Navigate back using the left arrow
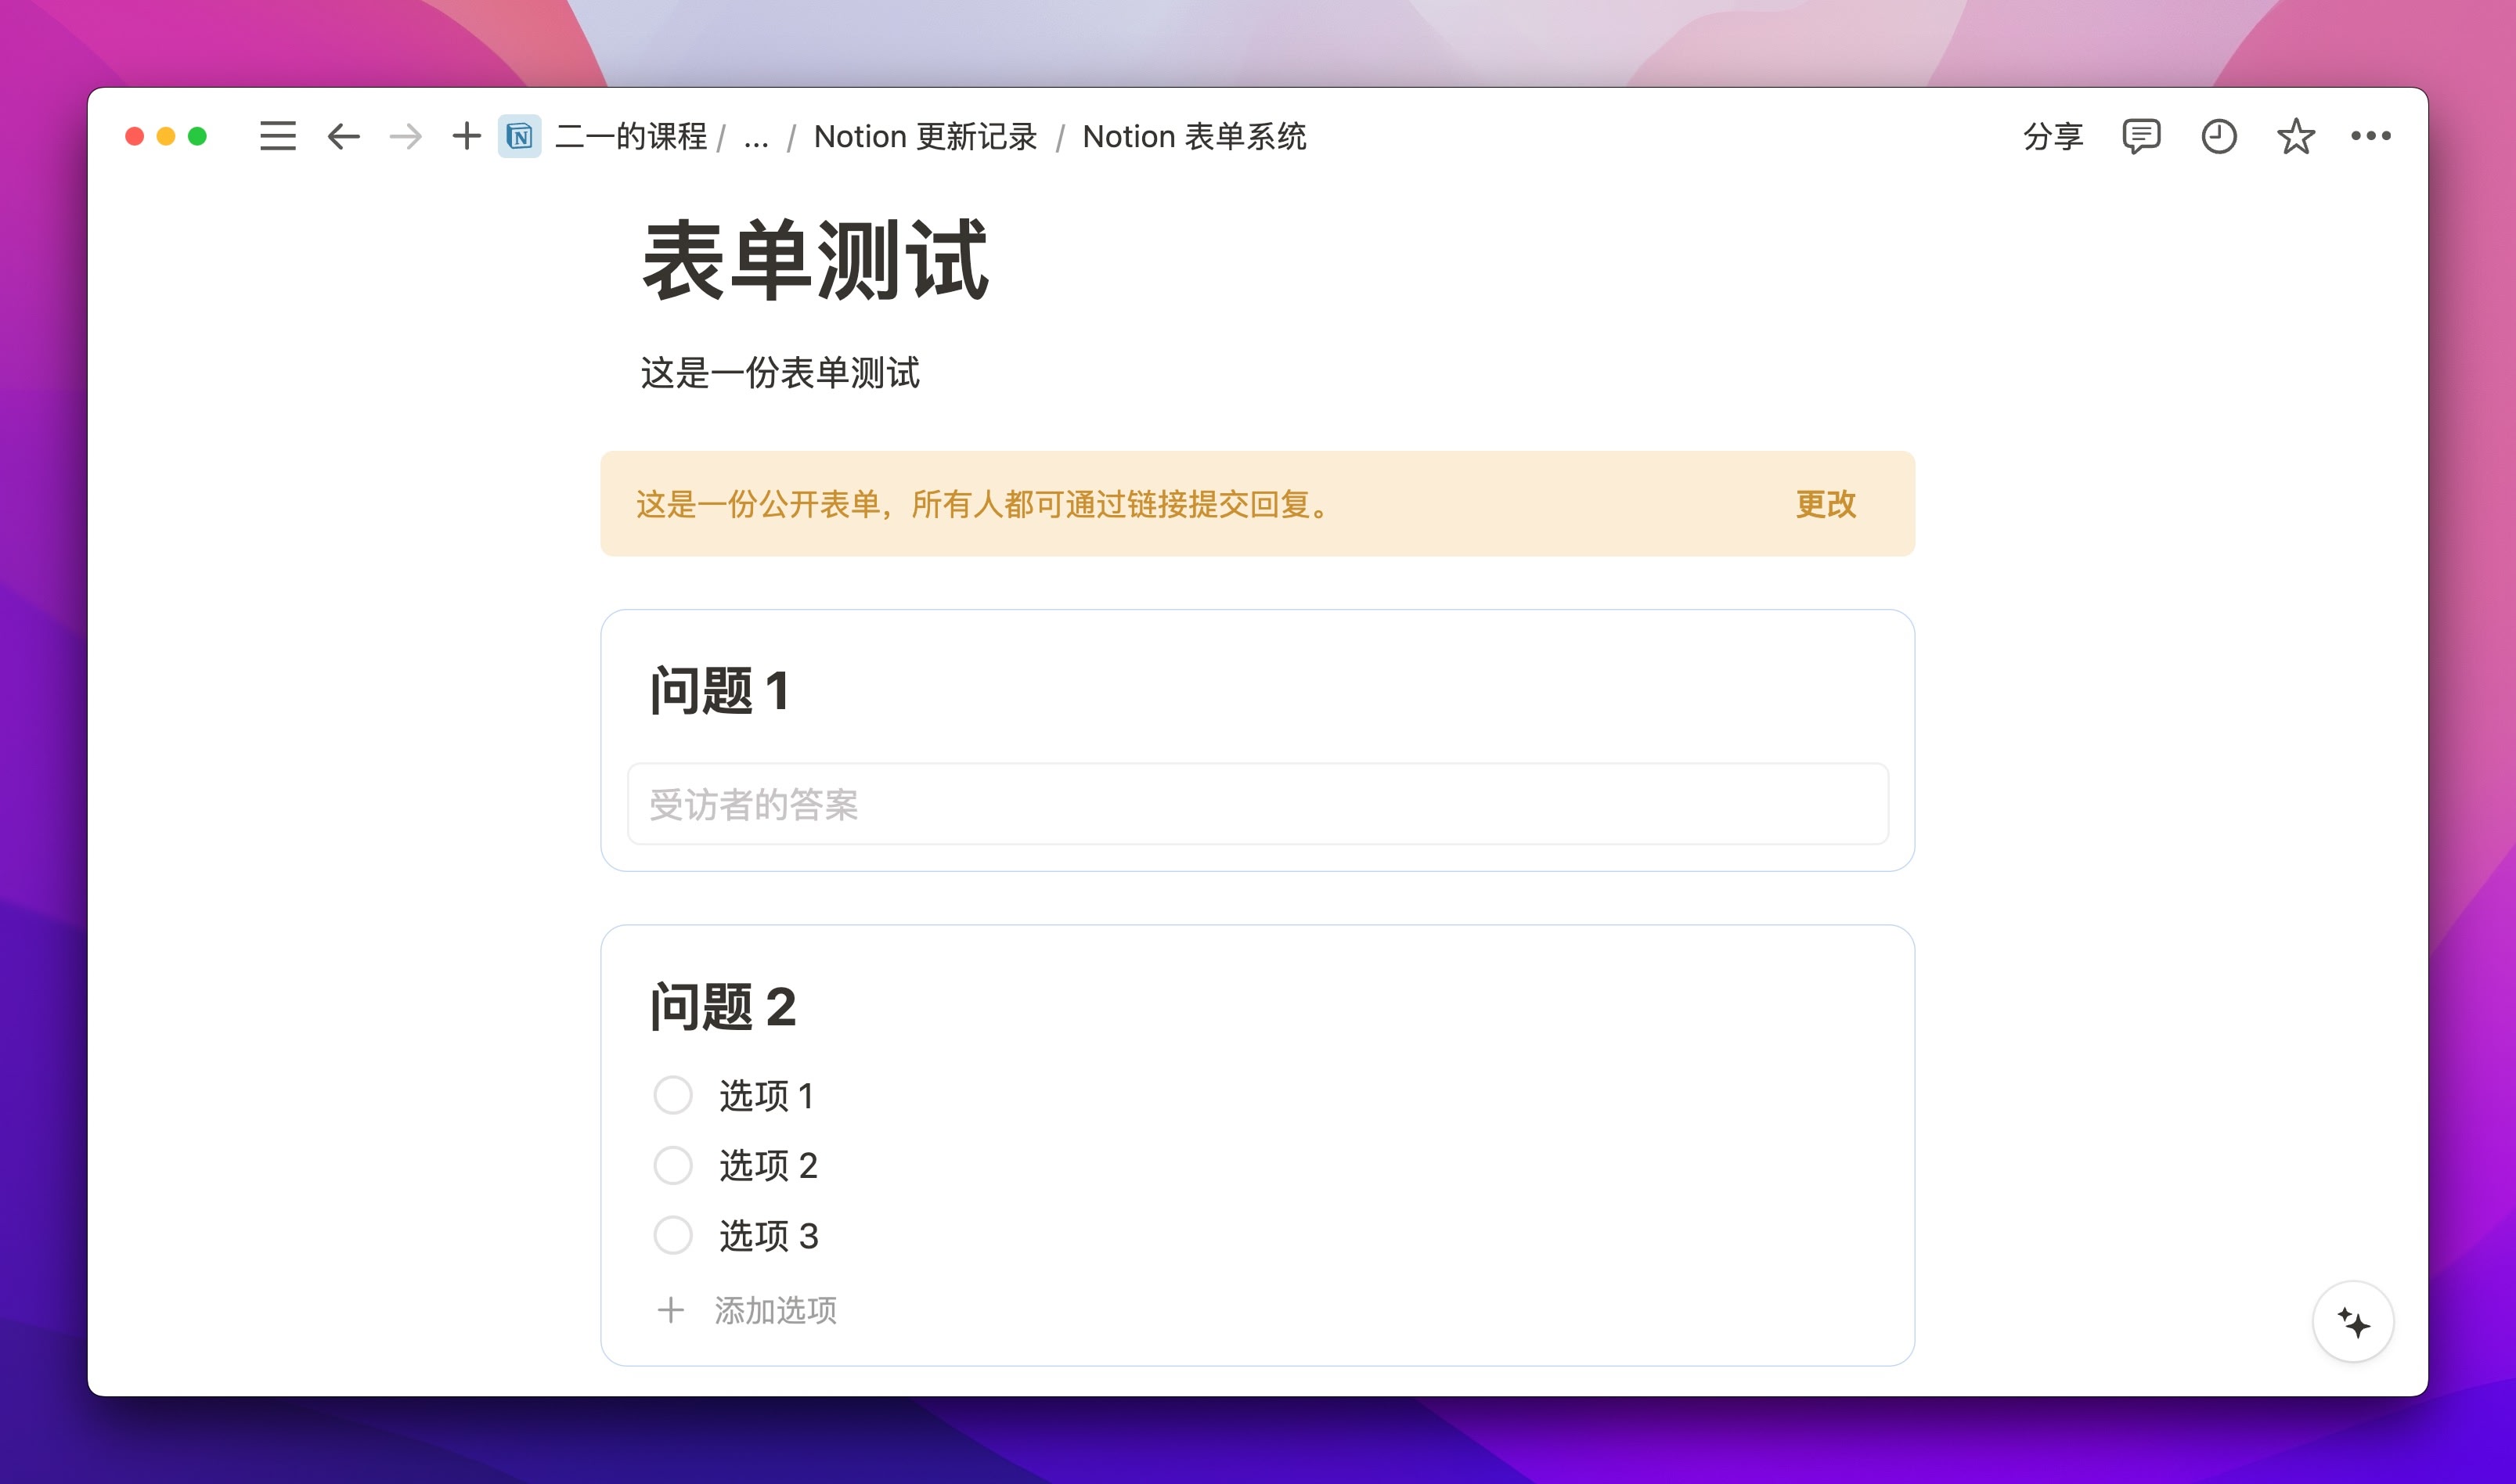The image size is (2516, 1484). point(342,136)
